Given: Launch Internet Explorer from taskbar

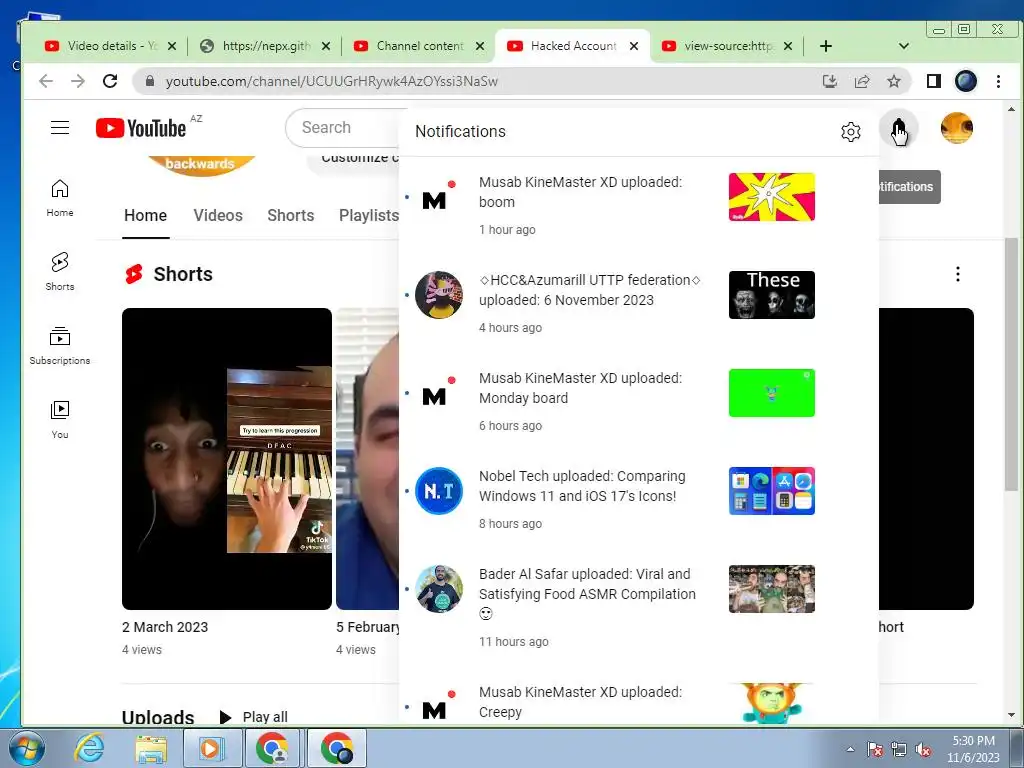Looking at the screenshot, I should 89,748.
